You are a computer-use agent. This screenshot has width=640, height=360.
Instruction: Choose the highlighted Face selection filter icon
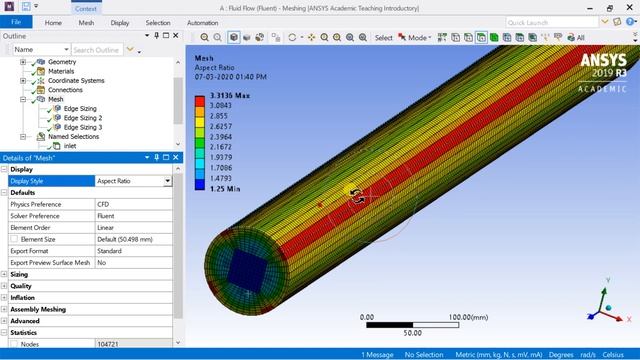pos(481,38)
